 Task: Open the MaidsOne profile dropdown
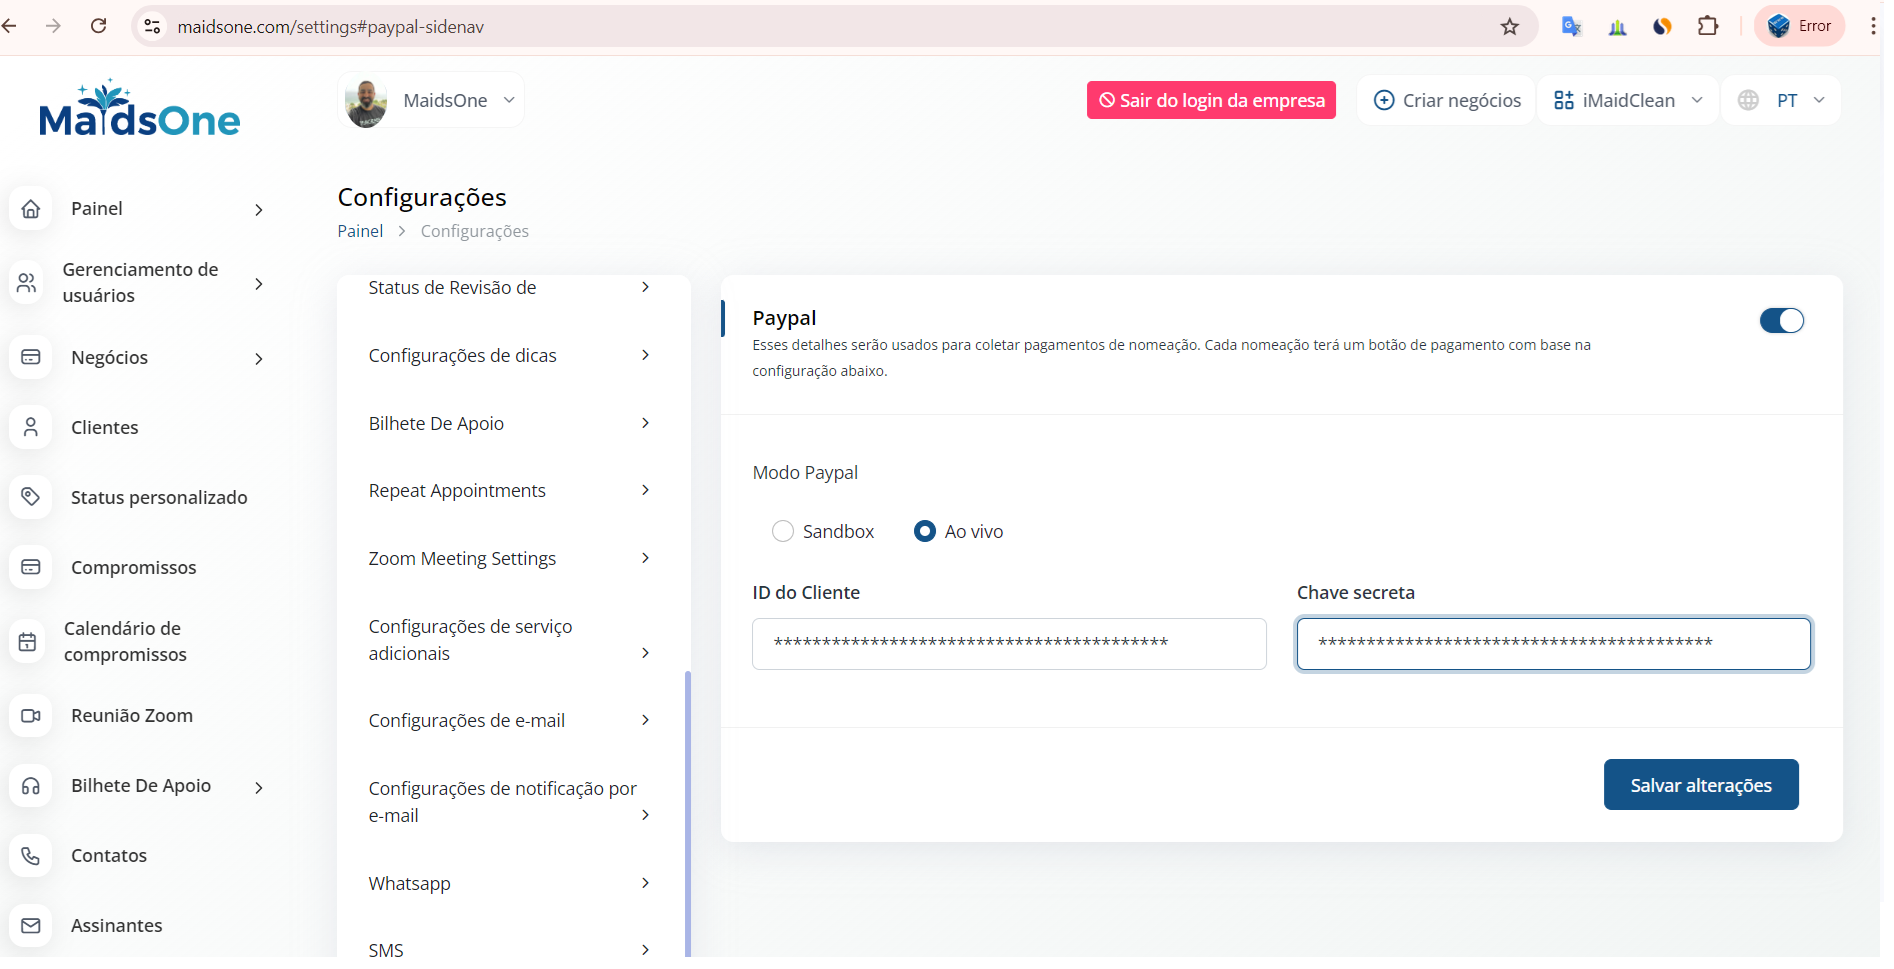coord(431,101)
